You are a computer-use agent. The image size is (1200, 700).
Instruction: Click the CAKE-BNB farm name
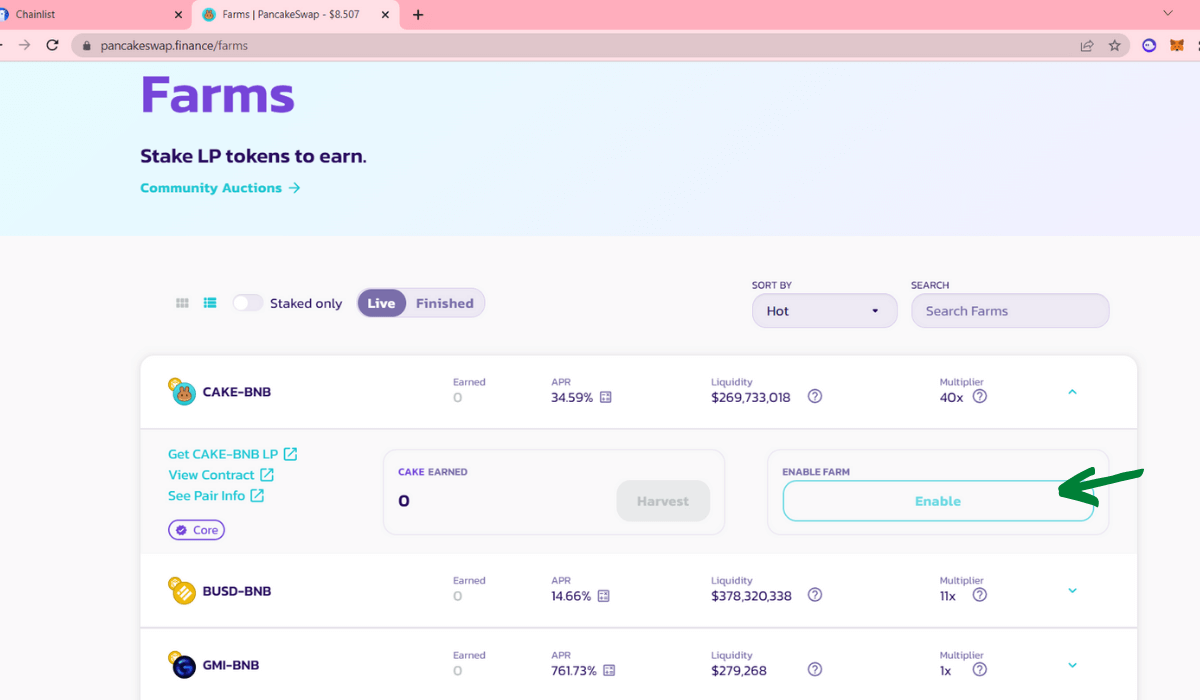(x=237, y=392)
